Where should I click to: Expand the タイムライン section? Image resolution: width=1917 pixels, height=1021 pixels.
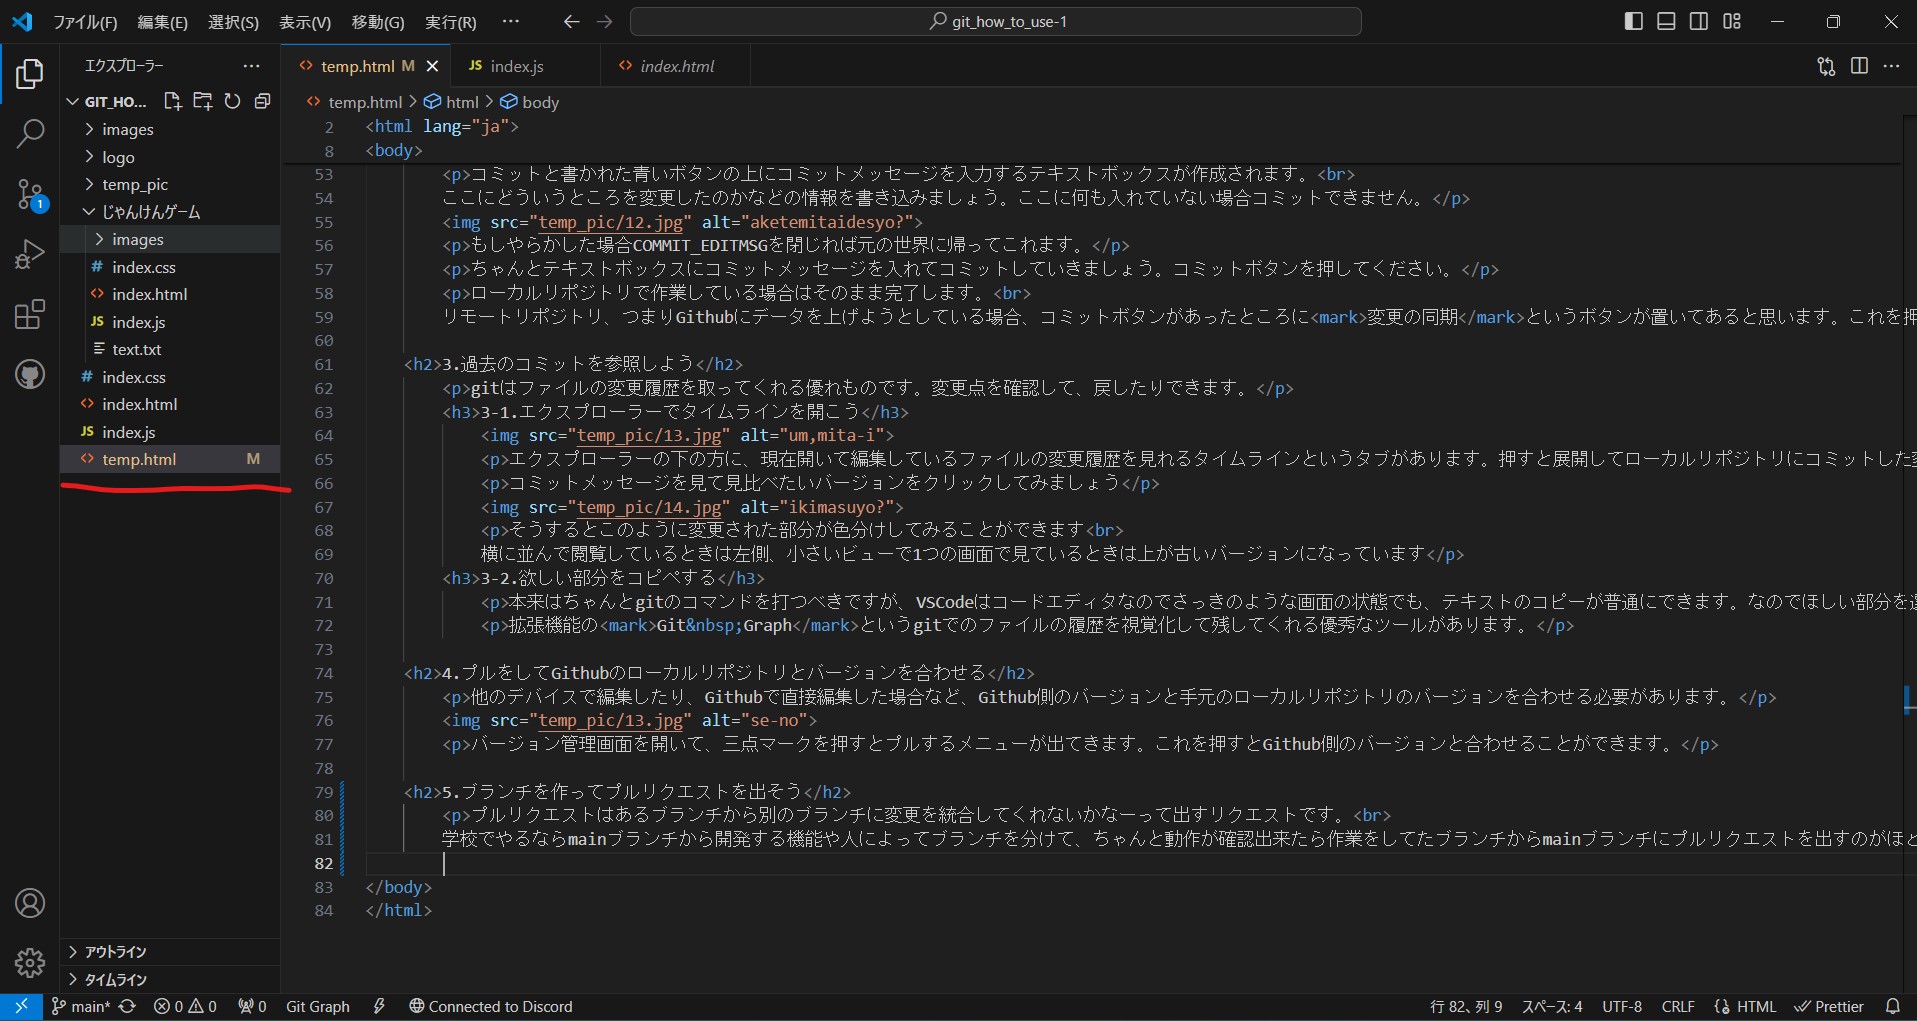(x=115, y=979)
